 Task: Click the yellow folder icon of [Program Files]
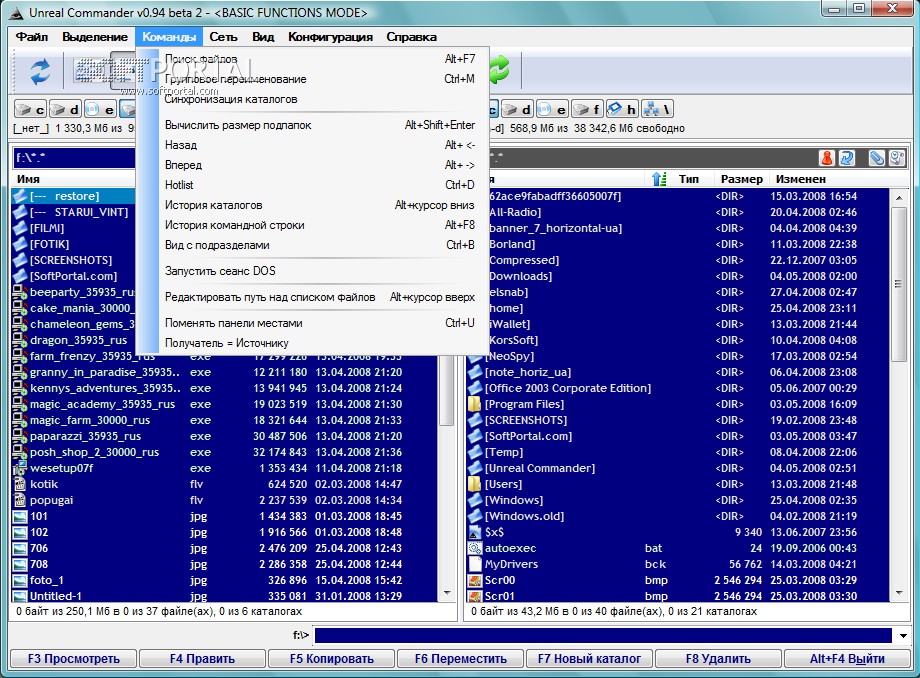(475, 404)
